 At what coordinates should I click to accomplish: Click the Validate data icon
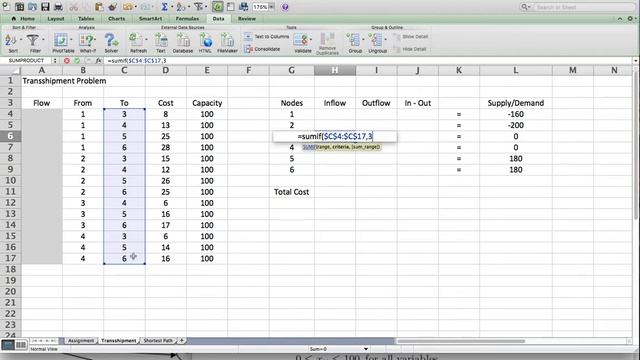301,40
